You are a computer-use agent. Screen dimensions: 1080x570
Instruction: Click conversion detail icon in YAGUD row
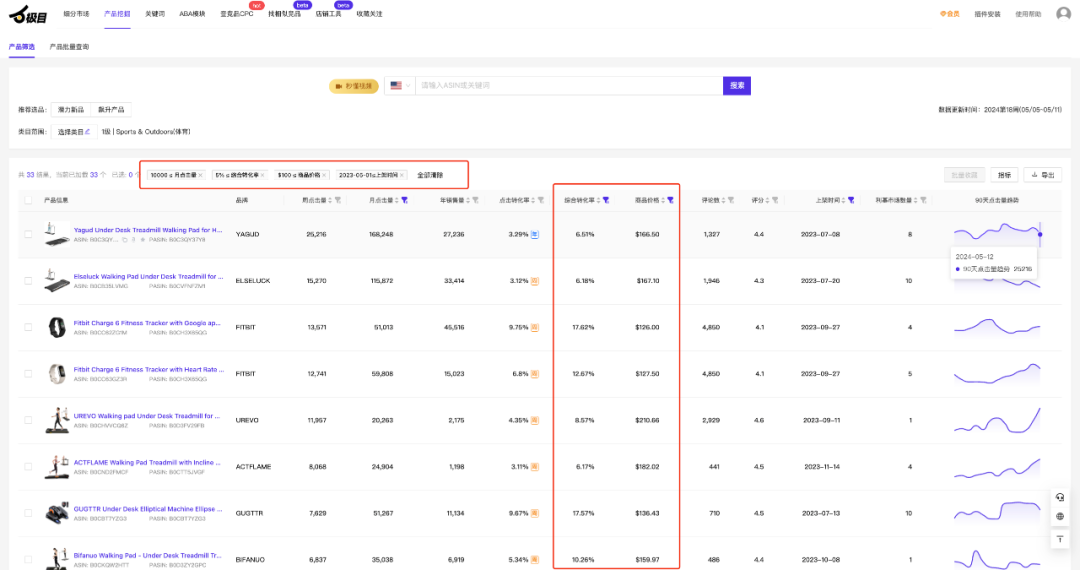pyautogui.click(x=535, y=234)
